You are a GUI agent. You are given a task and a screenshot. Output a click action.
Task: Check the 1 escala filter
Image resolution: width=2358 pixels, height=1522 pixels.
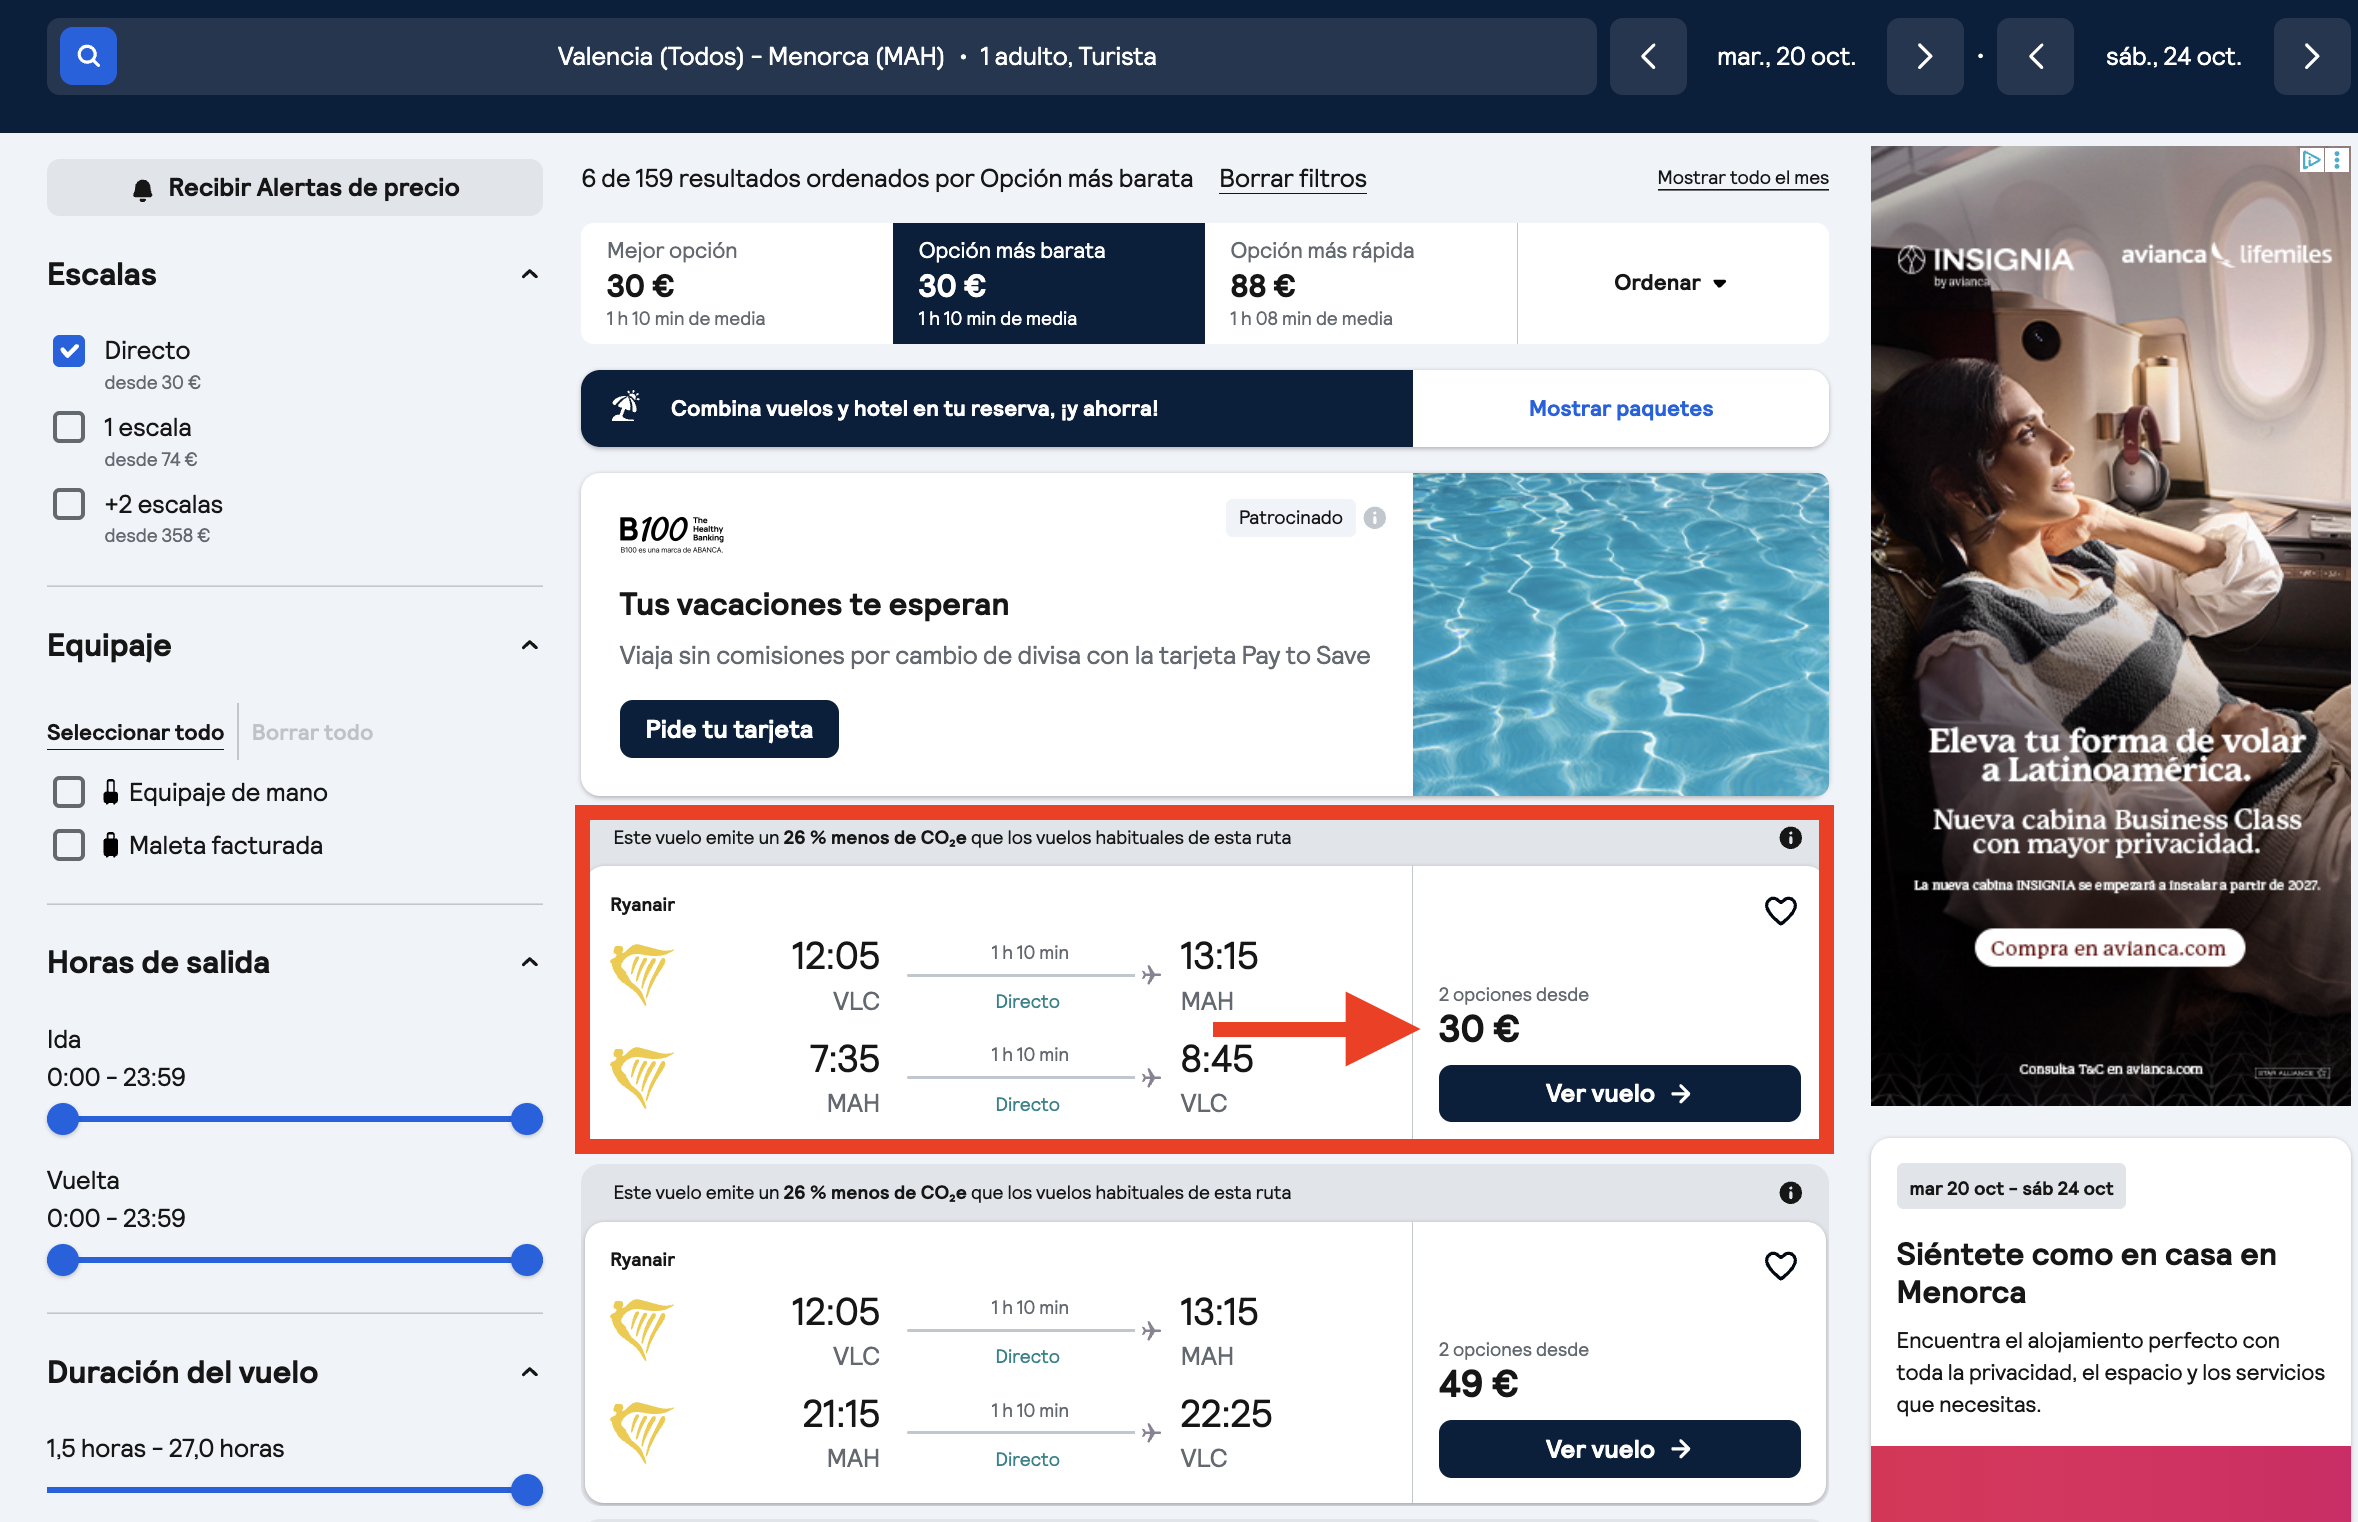[x=69, y=427]
